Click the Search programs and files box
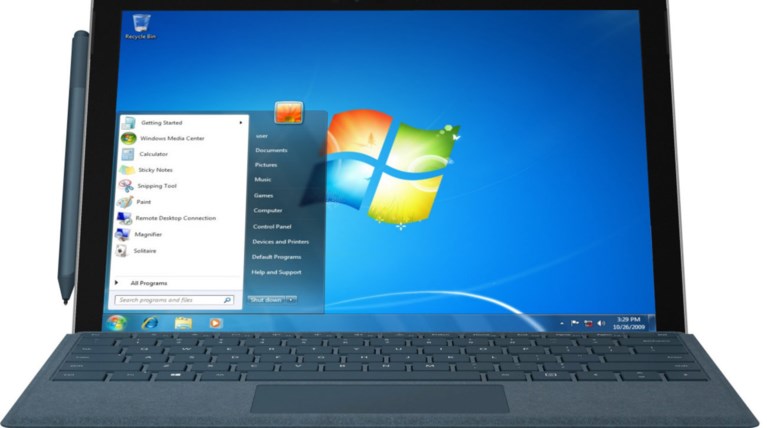 pos(174,300)
